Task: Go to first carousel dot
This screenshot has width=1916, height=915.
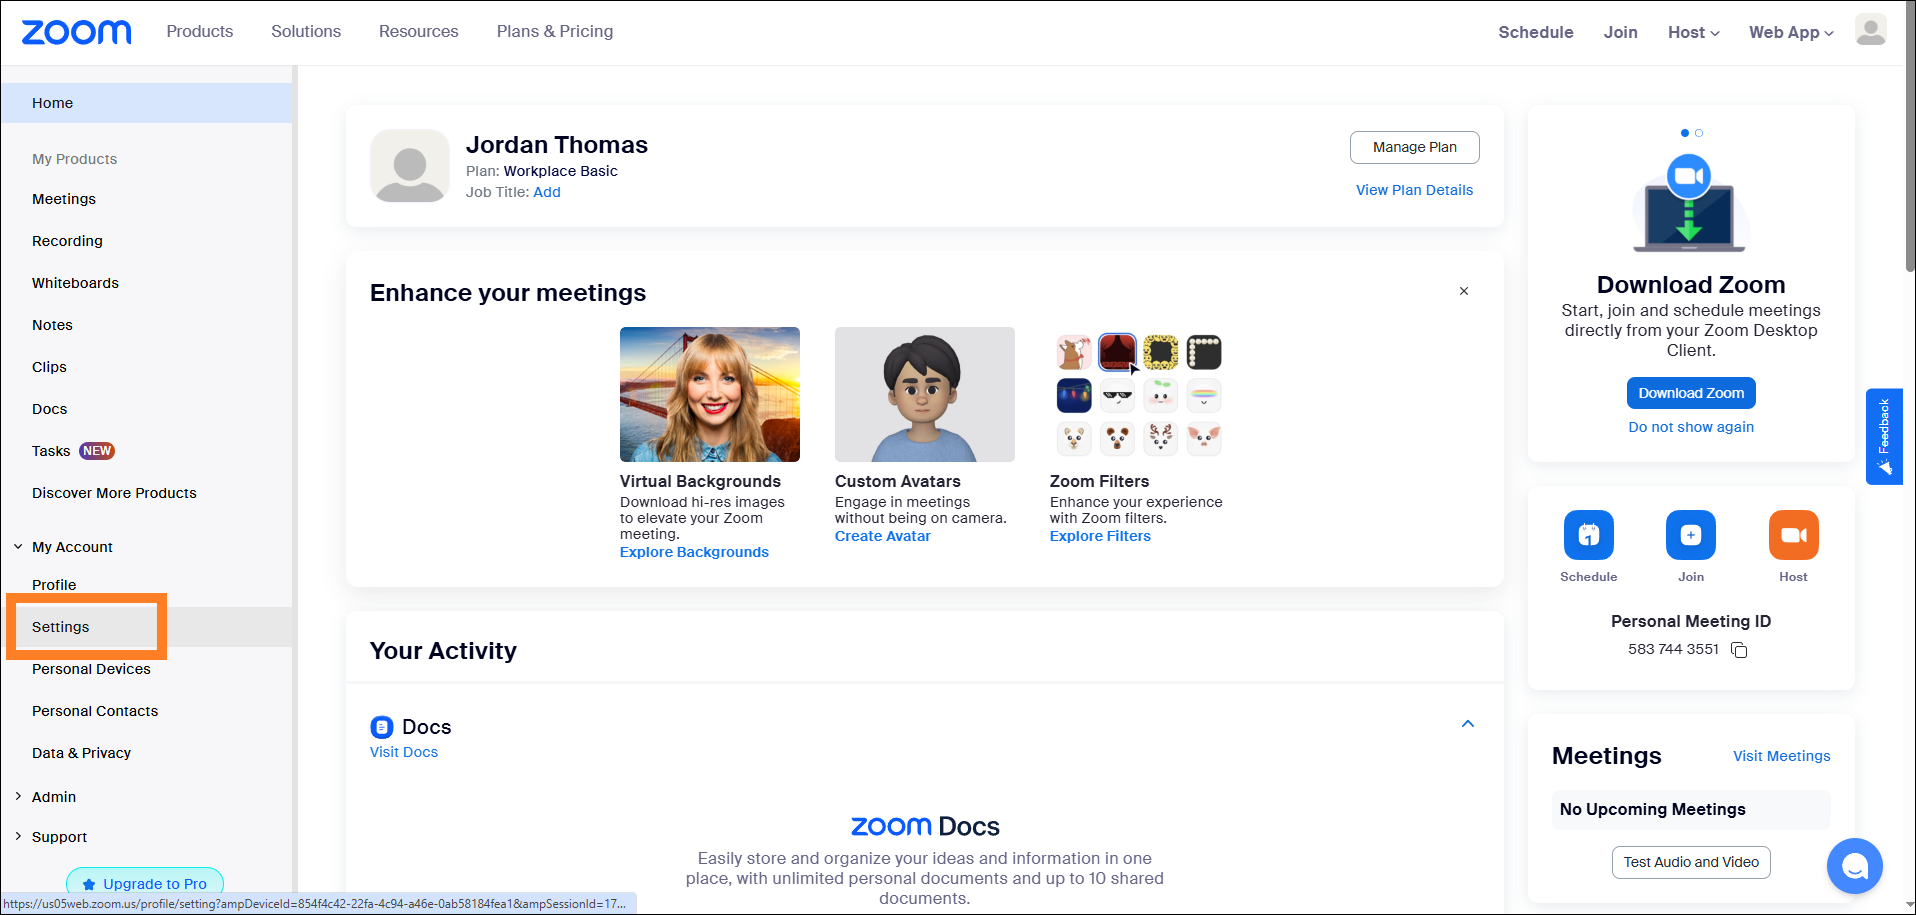Action: 1684,133
